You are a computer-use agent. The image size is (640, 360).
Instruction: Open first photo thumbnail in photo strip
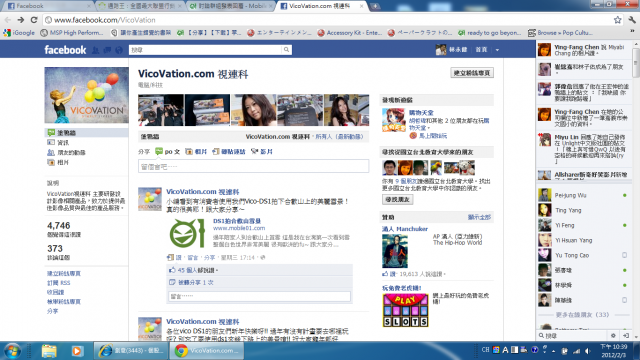(x=161, y=110)
